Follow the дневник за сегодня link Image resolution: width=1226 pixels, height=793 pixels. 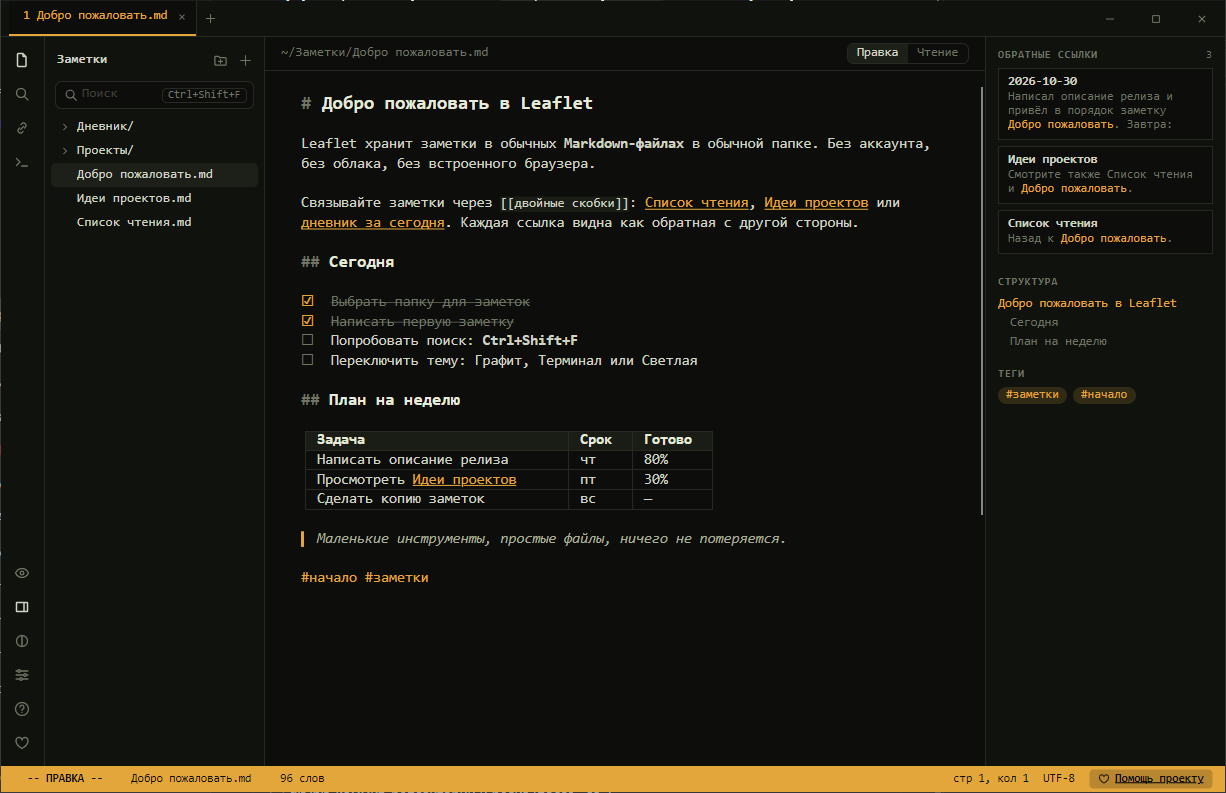pos(372,223)
